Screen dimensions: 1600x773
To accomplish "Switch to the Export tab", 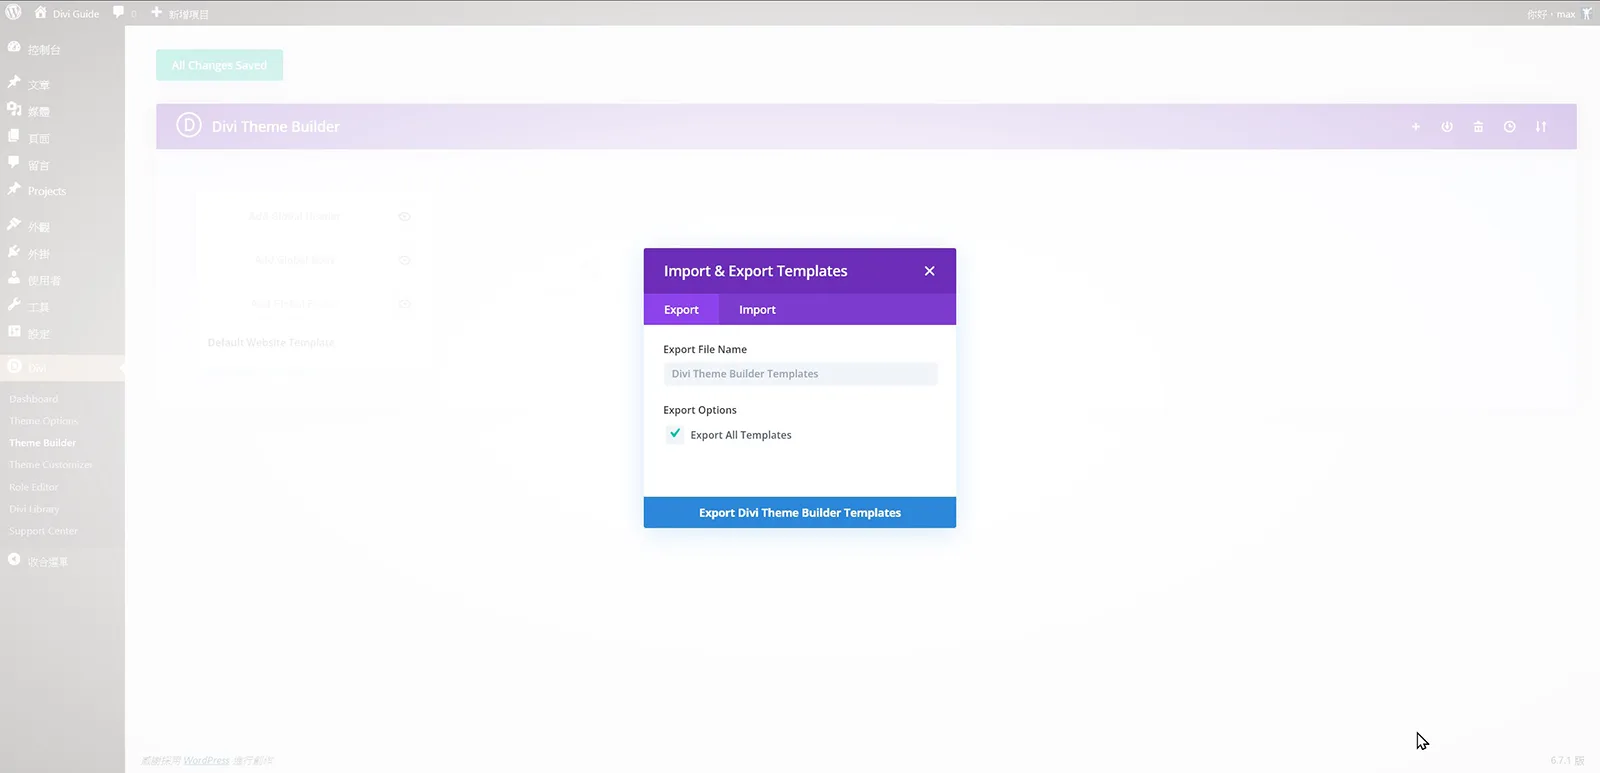I will [x=681, y=309].
